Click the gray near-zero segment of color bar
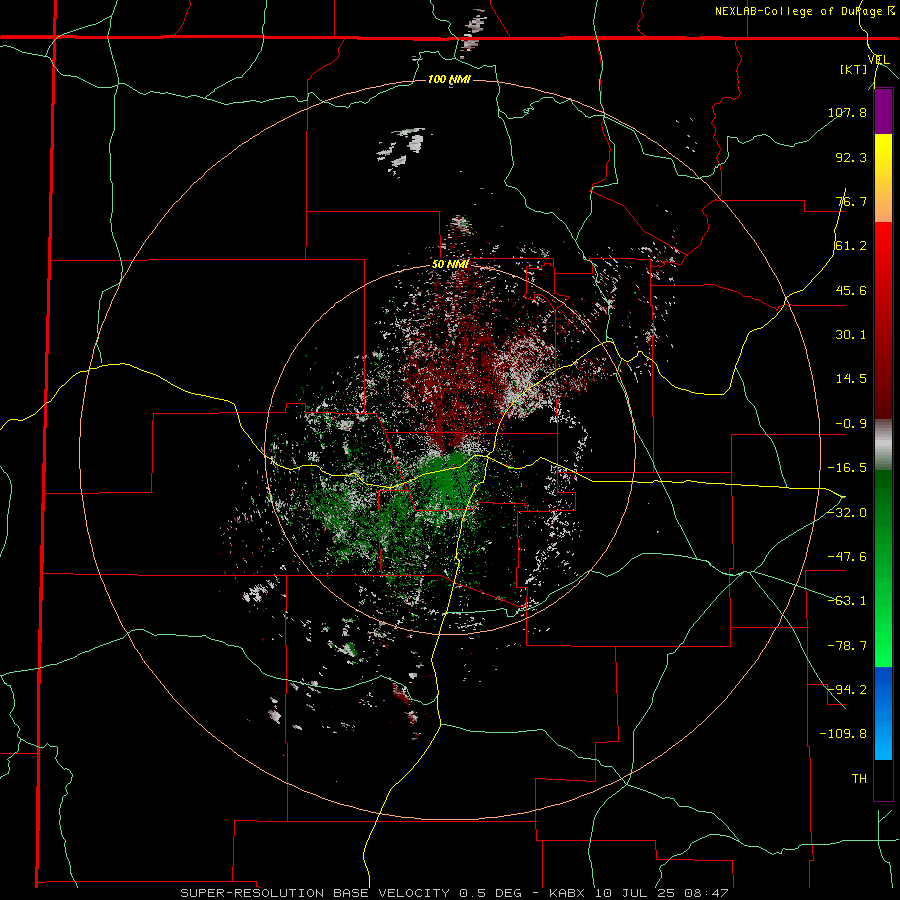 [883, 445]
